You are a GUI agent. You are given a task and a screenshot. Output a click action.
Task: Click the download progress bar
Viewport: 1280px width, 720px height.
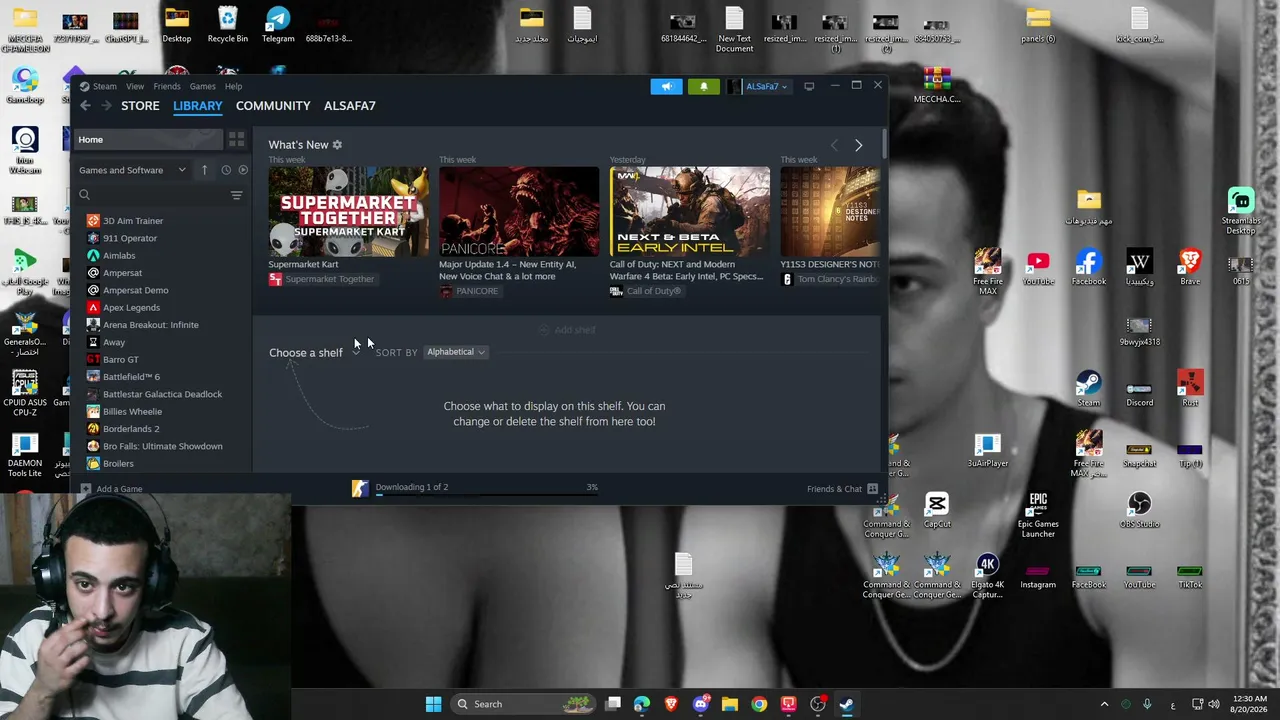(487, 495)
